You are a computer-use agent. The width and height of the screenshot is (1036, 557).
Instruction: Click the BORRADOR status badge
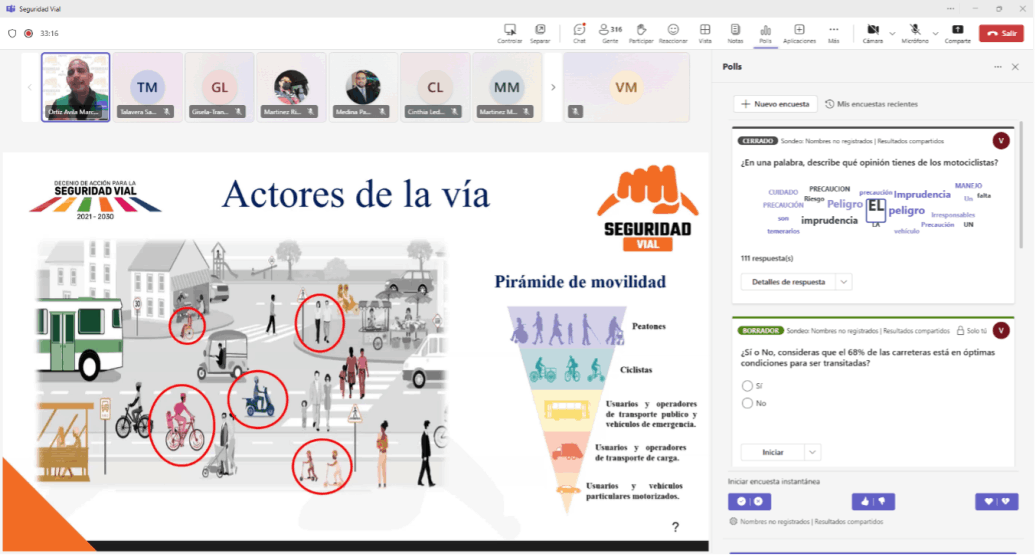(760, 330)
